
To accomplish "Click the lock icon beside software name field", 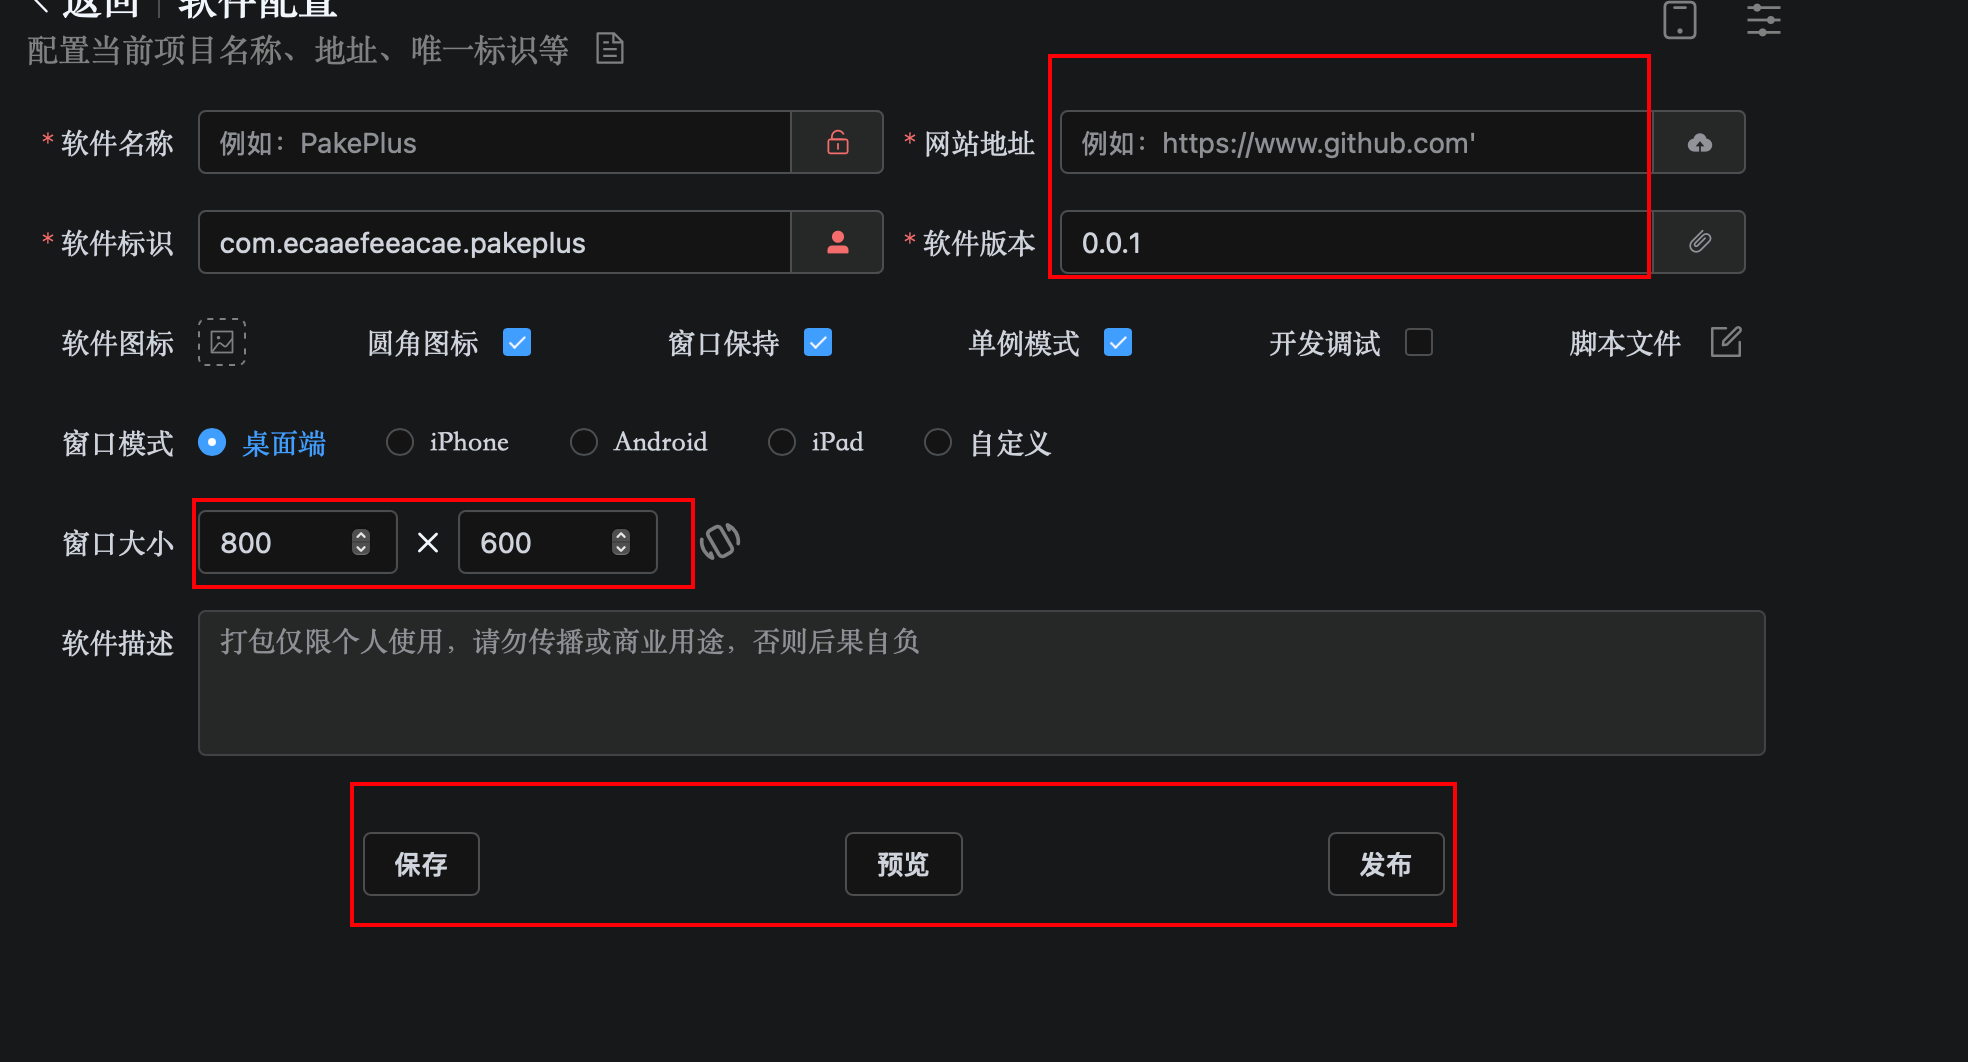I will click(x=838, y=142).
